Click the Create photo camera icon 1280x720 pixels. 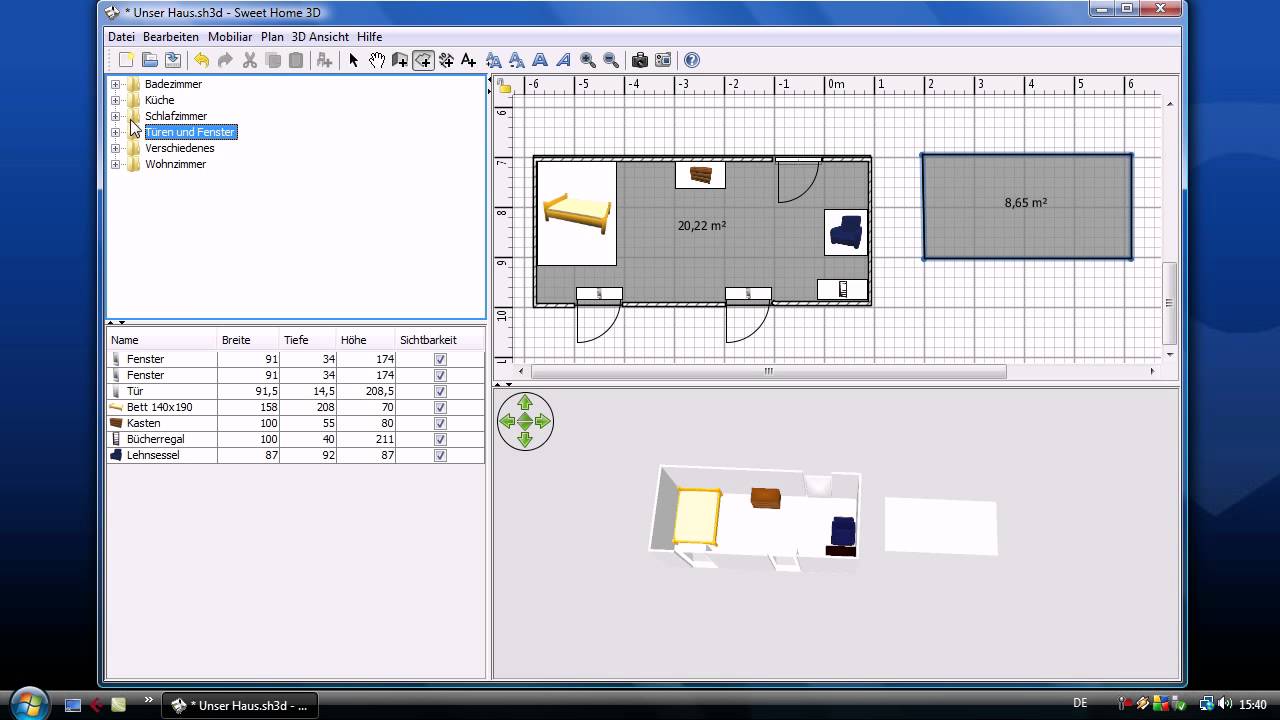(640, 60)
